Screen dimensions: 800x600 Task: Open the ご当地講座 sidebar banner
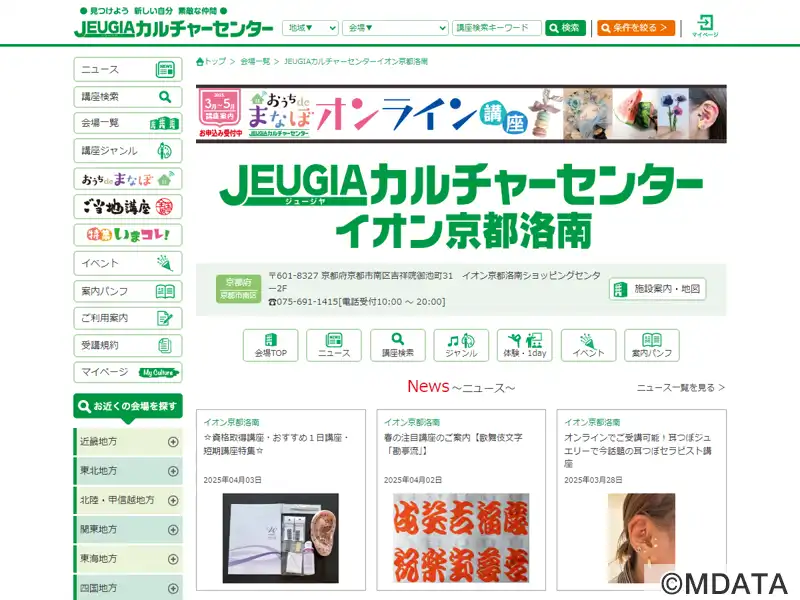pyautogui.click(x=128, y=207)
